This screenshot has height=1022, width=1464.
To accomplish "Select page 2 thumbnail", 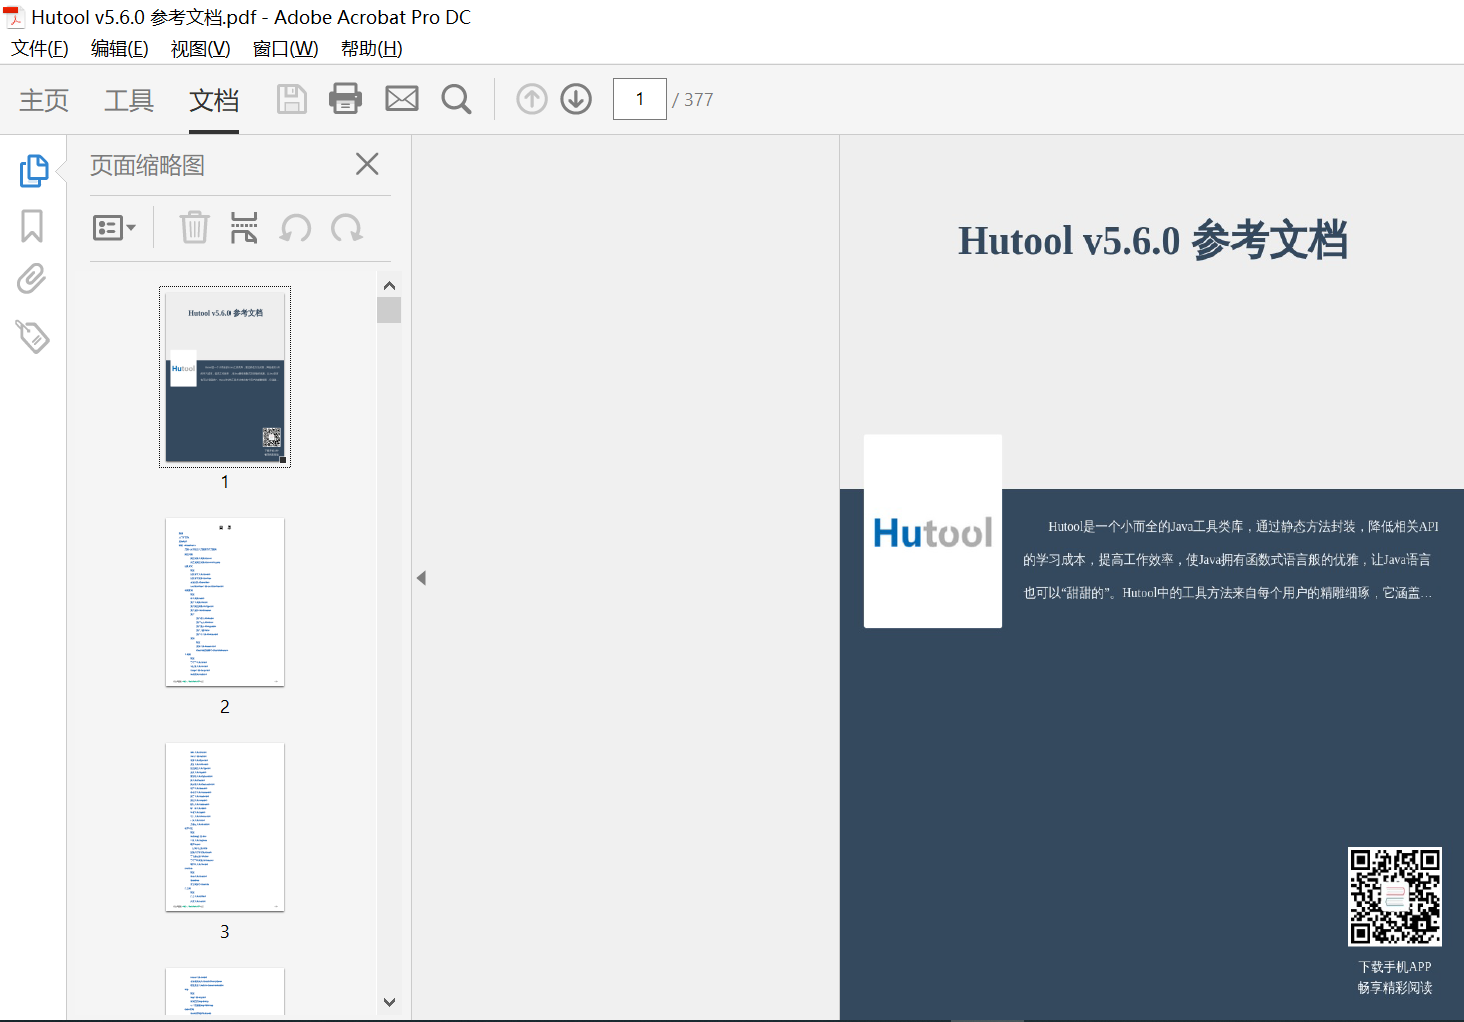I will pyautogui.click(x=225, y=602).
